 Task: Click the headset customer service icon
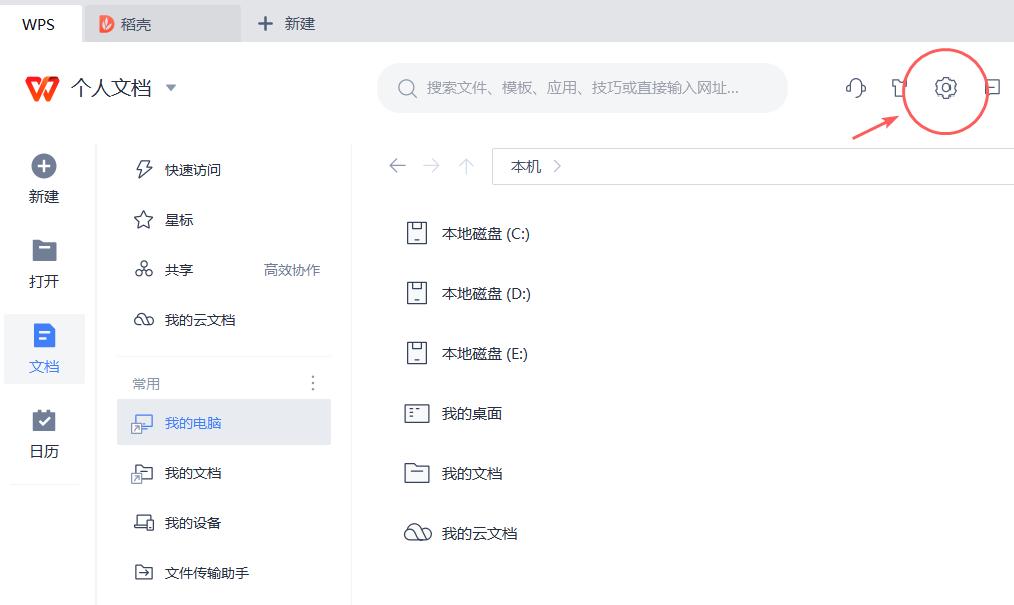[x=855, y=88]
